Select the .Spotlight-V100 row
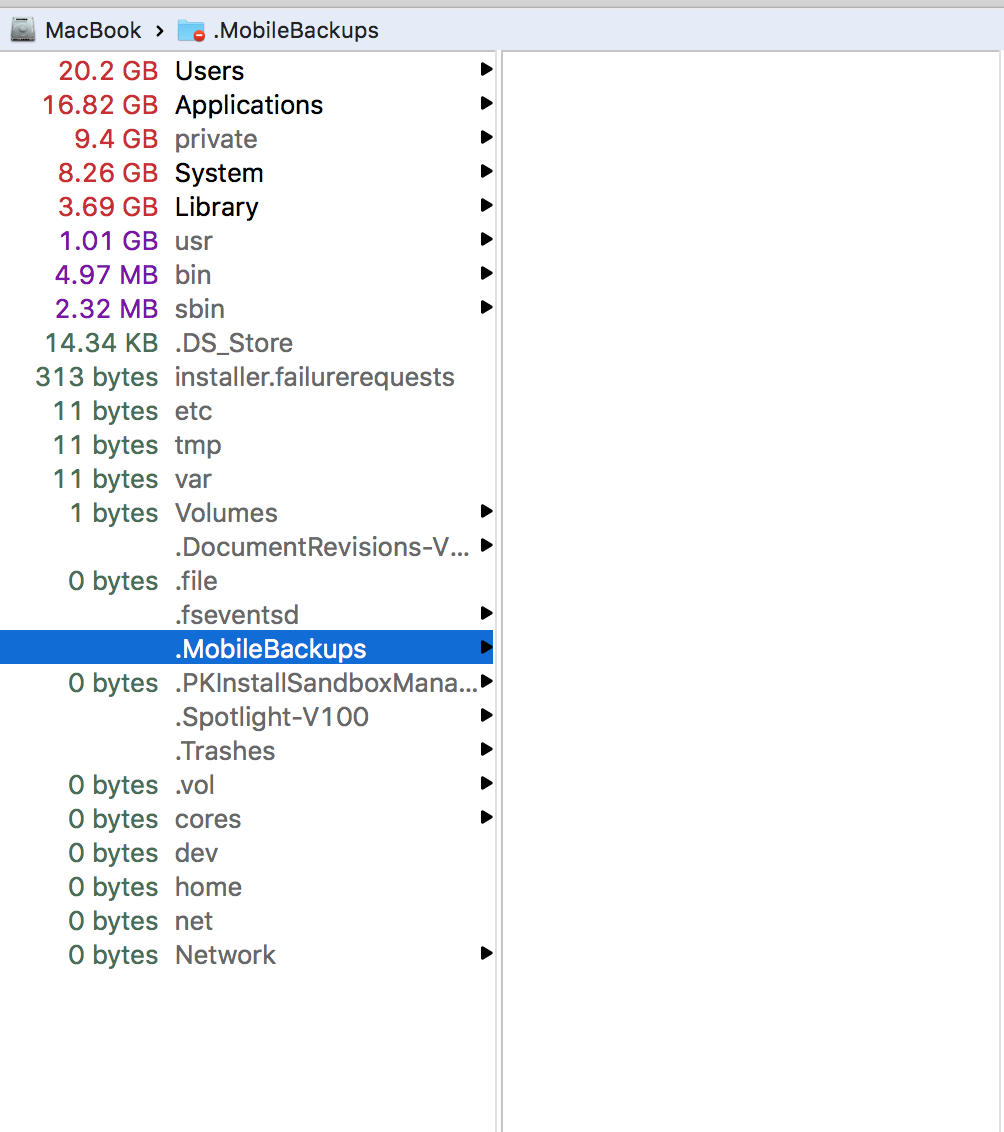This screenshot has width=1004, height=1132. [247, 716]
